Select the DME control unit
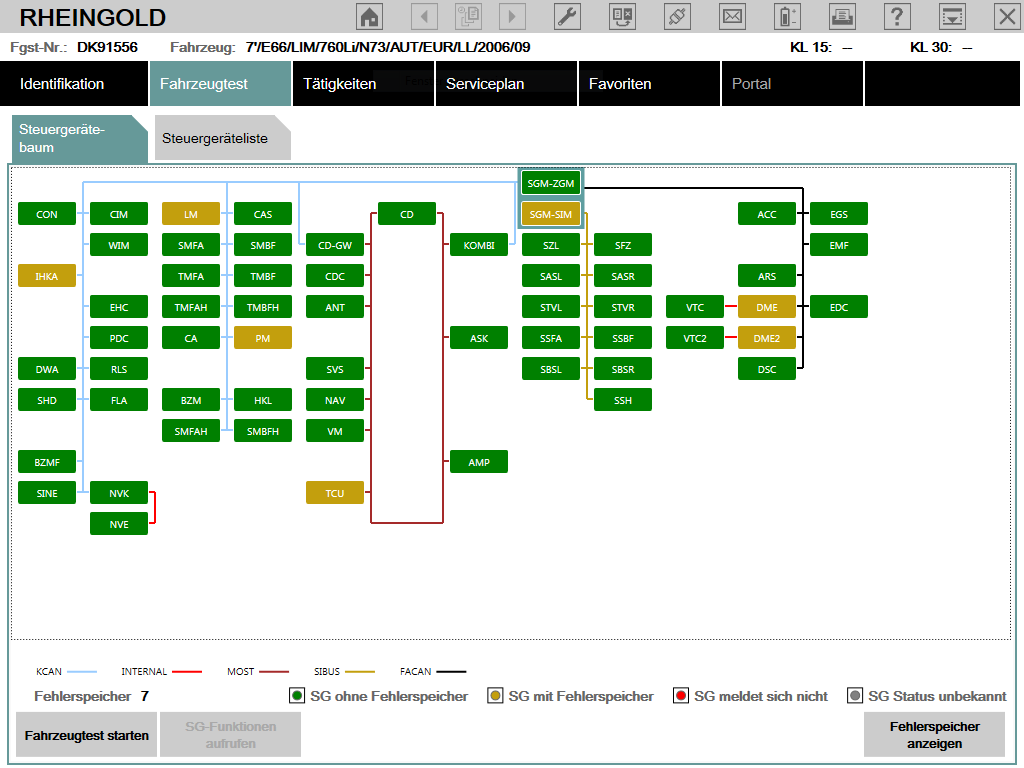 click(x=767, y=307)
